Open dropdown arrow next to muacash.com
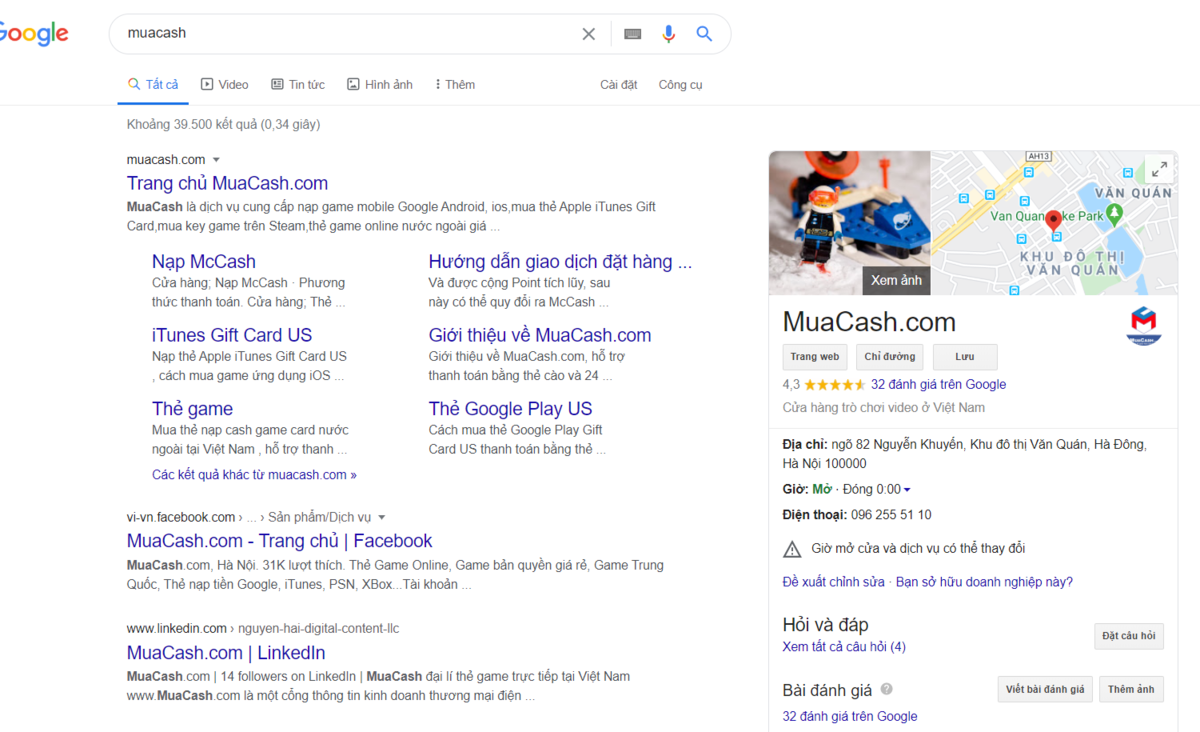 pos(216,160)
